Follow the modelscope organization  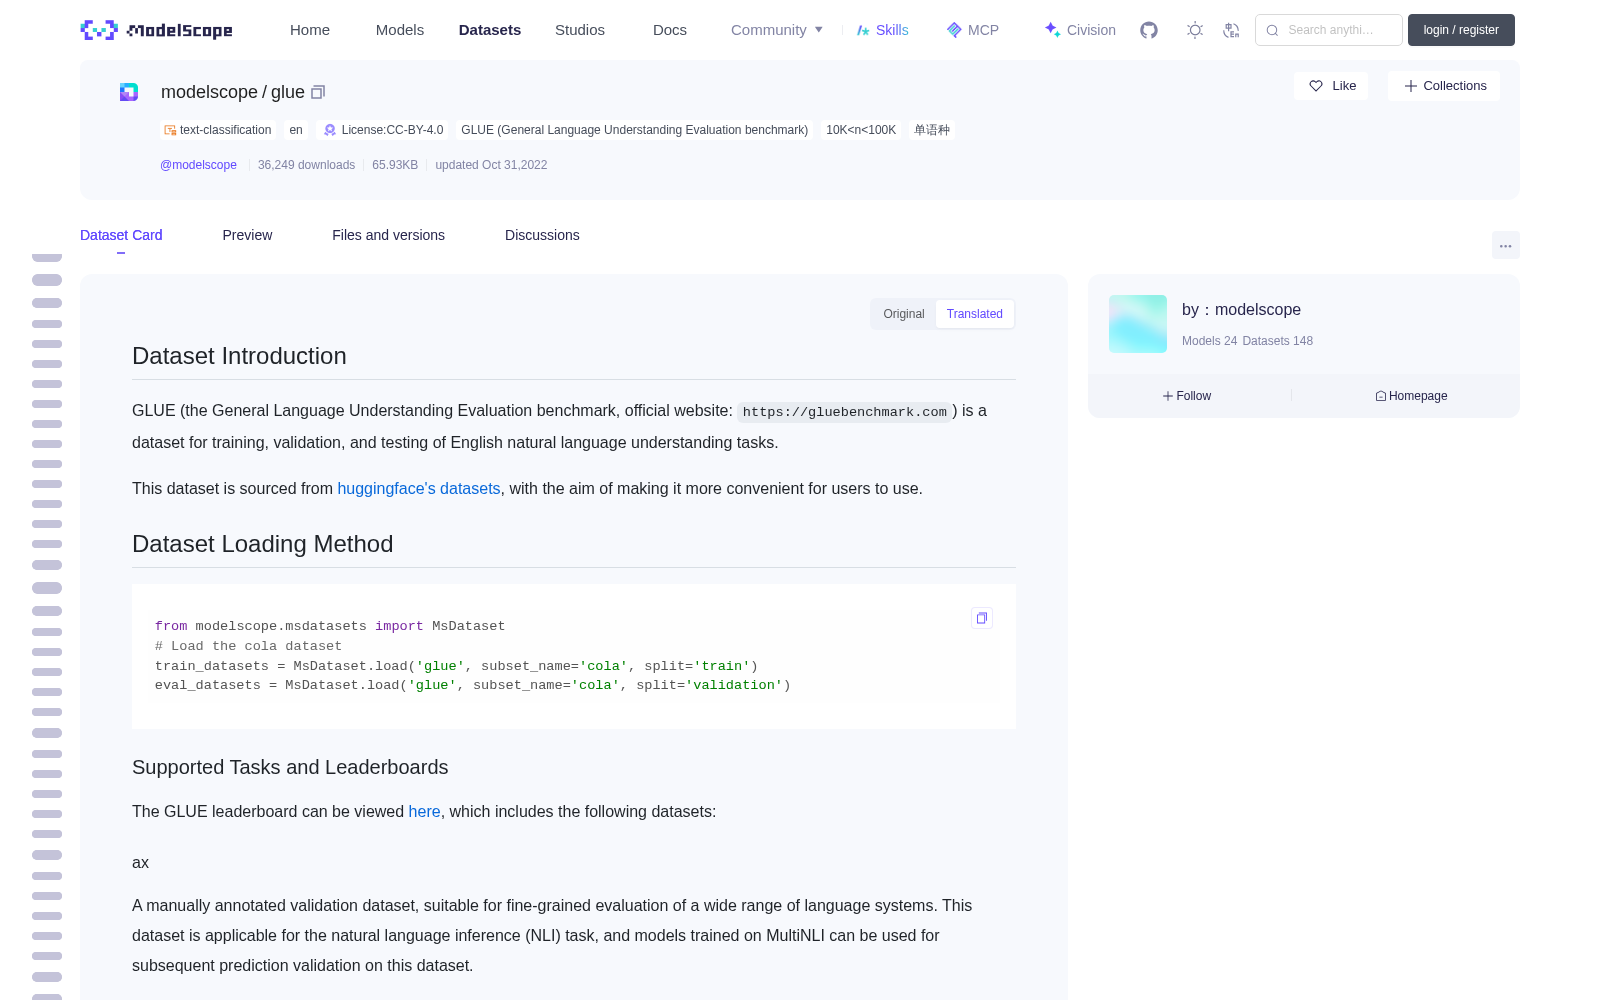click(1187, 396)
